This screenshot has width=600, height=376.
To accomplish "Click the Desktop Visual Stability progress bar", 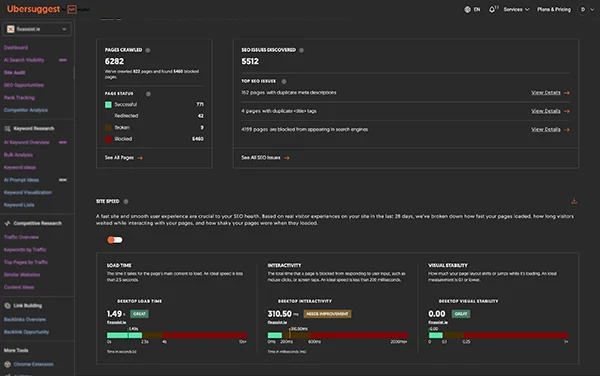I will coord(498,335).
